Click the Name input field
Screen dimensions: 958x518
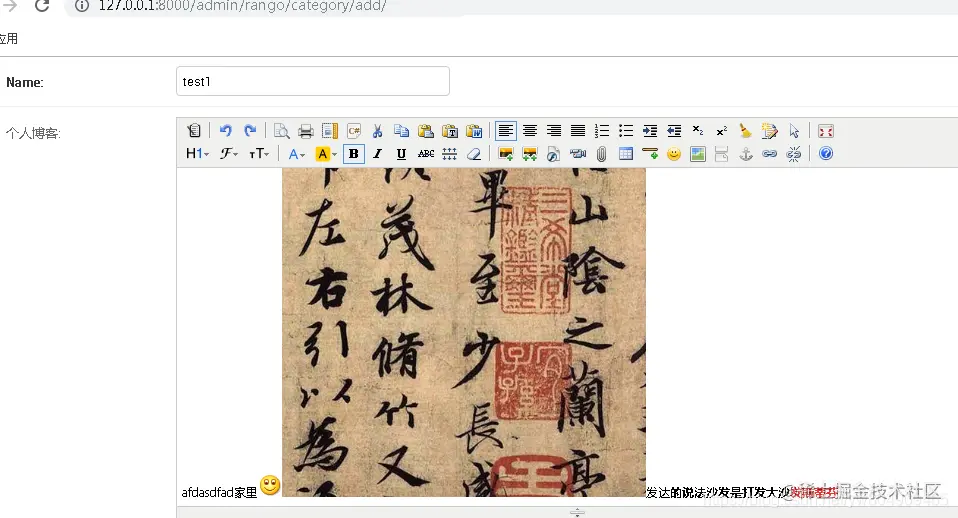(313, 81)
